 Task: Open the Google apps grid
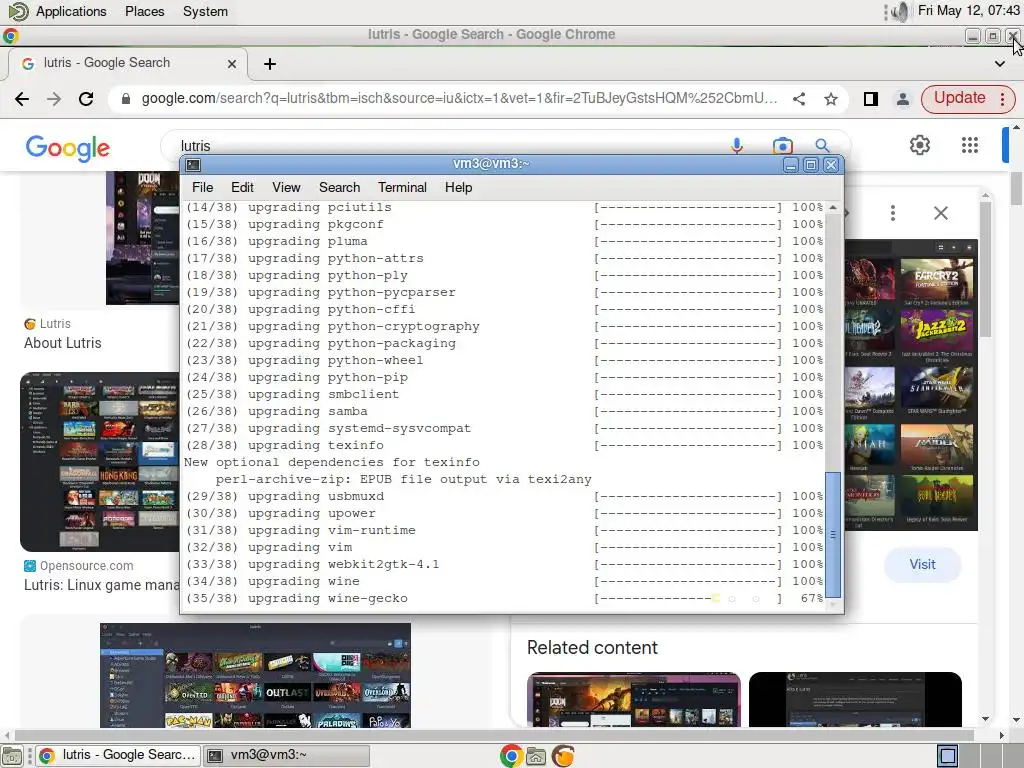click(x=970, y=145)
